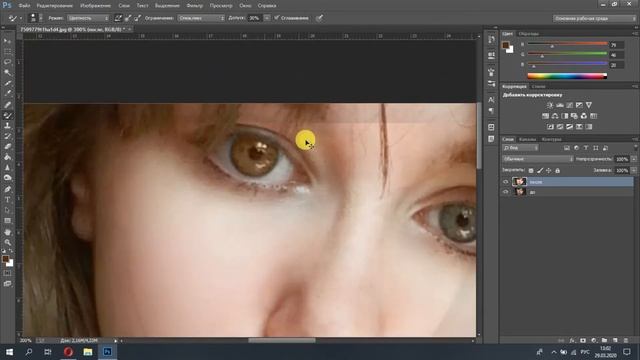Viewport: 640px width, 360px height.
Task: Toggle lock transparent pixels
Action: pyautogui.click(x=531, y=170)
